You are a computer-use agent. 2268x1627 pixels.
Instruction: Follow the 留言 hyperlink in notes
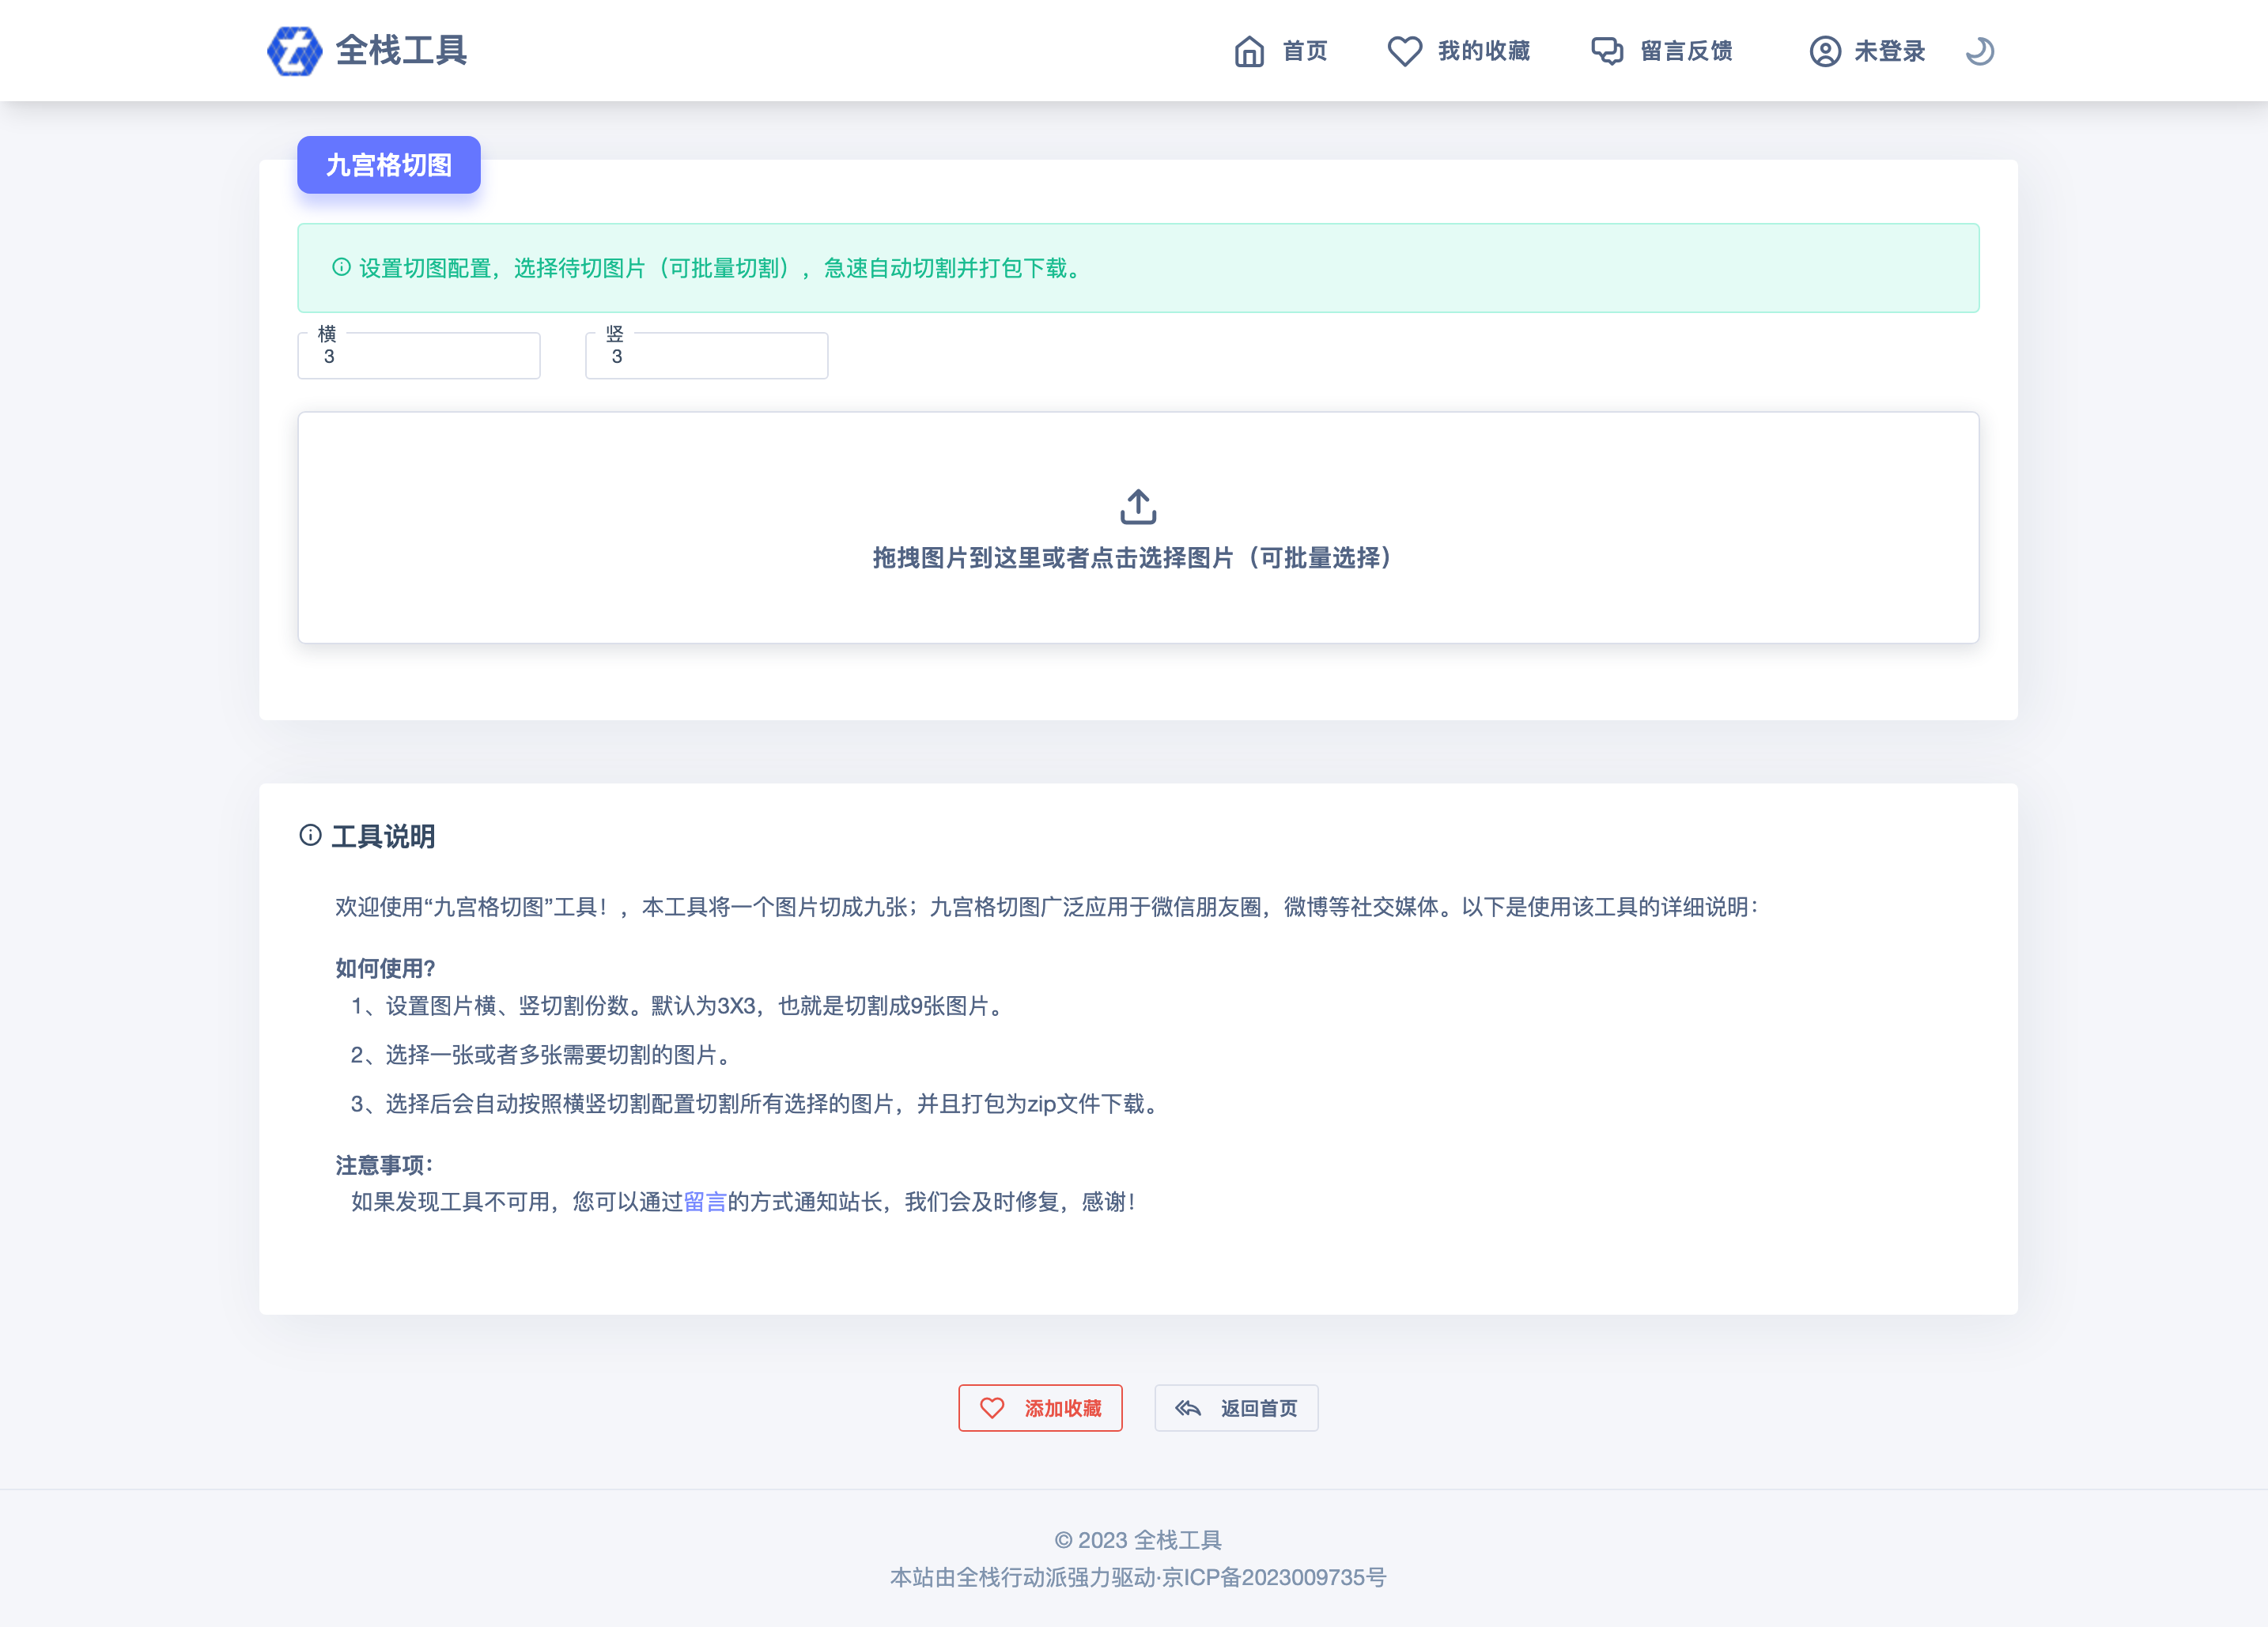point(705,1202)
